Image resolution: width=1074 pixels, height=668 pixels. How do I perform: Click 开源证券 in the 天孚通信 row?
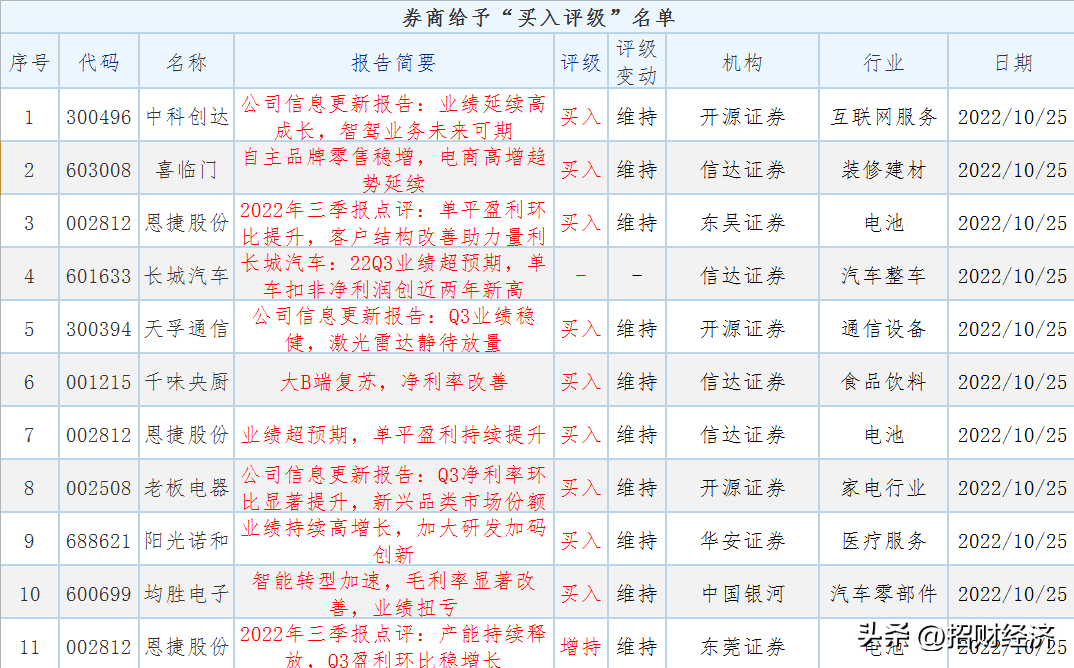pyautogui.click(x=742, y=329)
